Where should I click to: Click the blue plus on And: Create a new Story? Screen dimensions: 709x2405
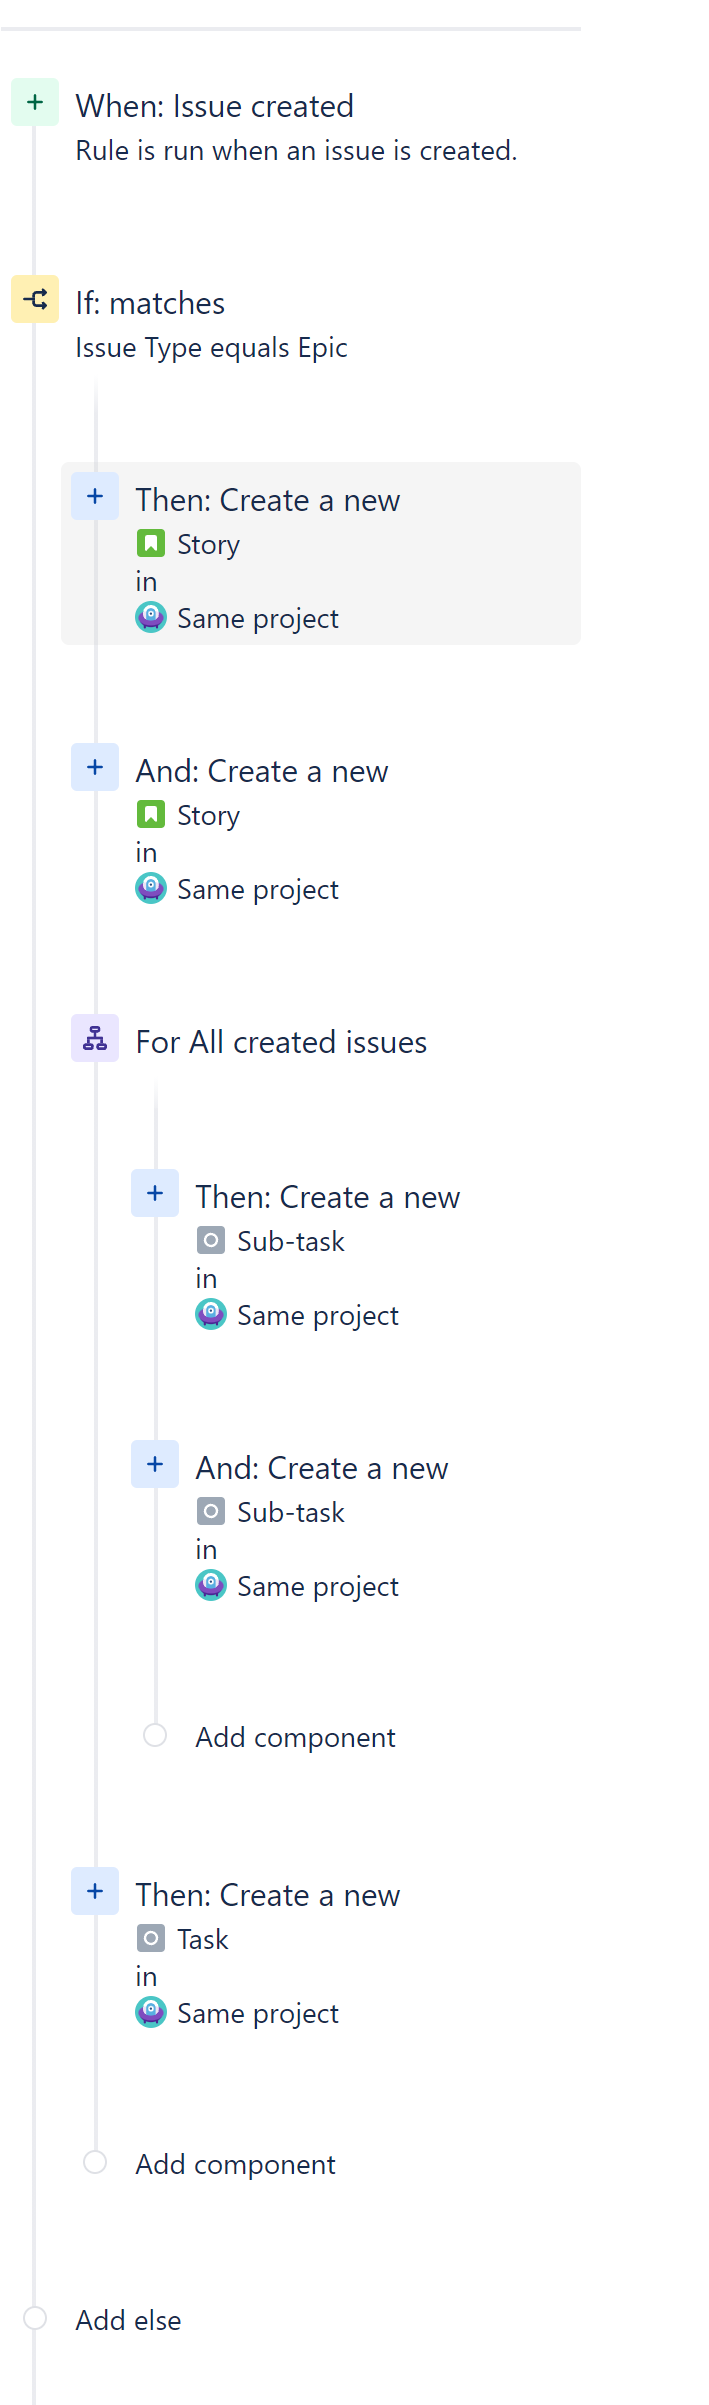click(x=94, y=766)
